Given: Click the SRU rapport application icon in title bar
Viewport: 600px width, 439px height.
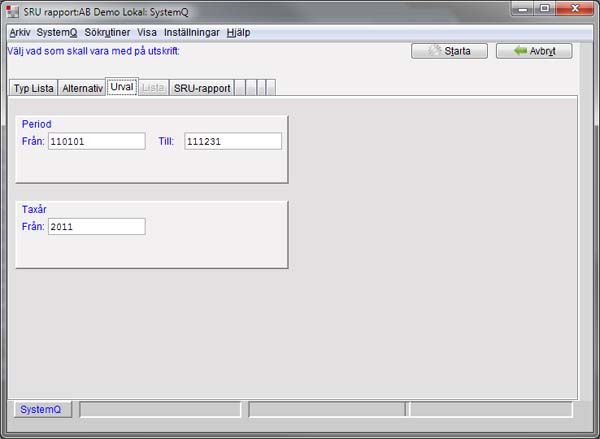Looking at the screenshot, I should (x=13, y=11).
